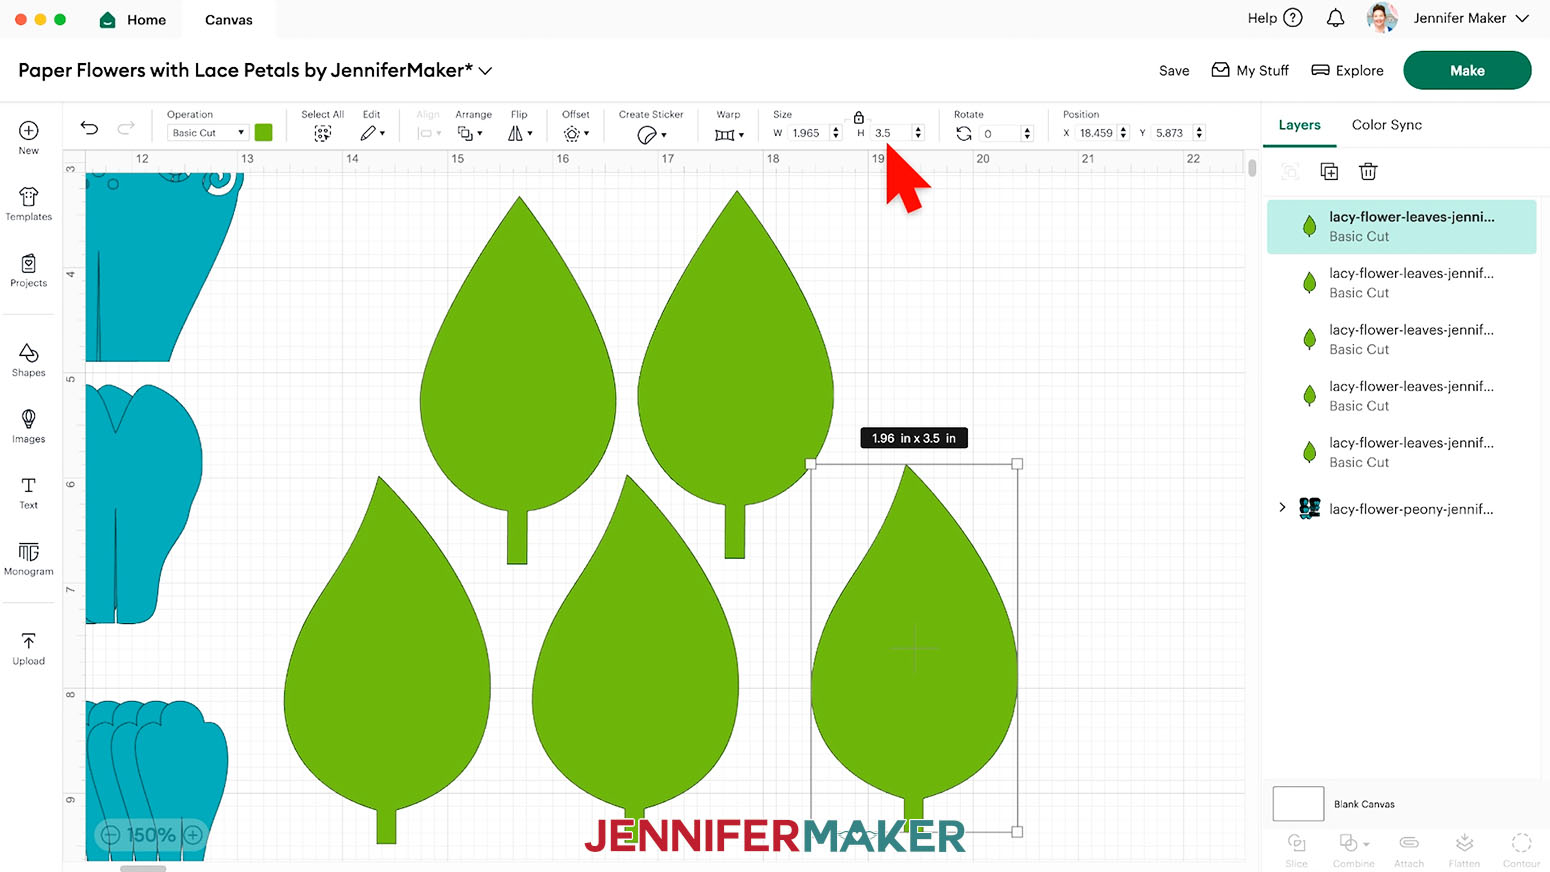Zoom in with the plus button

pyautogui.click(x=193, y=835)
